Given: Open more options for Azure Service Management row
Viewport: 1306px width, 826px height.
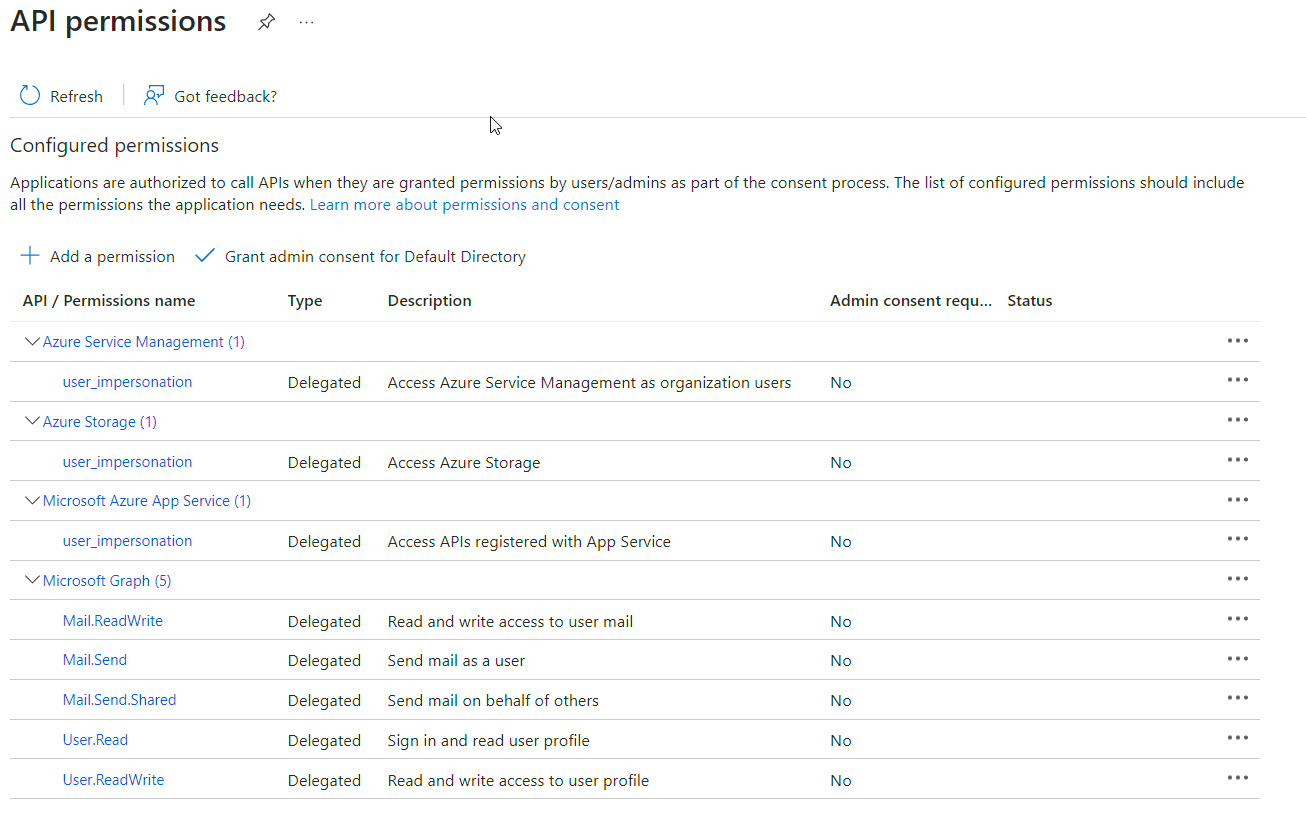Looking at the screenshot, I should coord(1238,341).
